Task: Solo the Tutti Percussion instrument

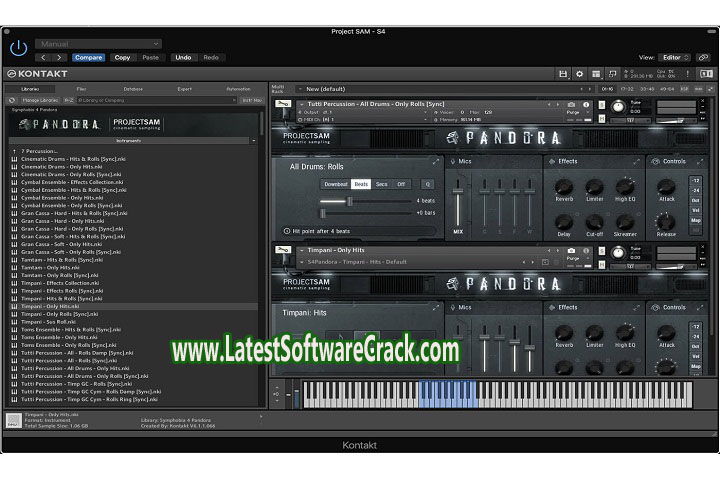Action: (602, 105)
